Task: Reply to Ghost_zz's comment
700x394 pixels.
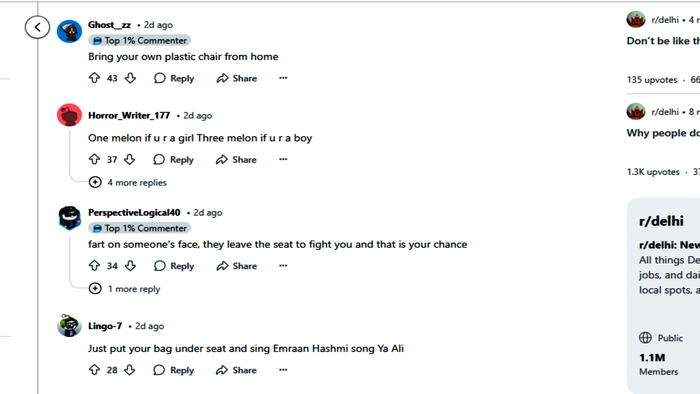Action: (174, 78)
